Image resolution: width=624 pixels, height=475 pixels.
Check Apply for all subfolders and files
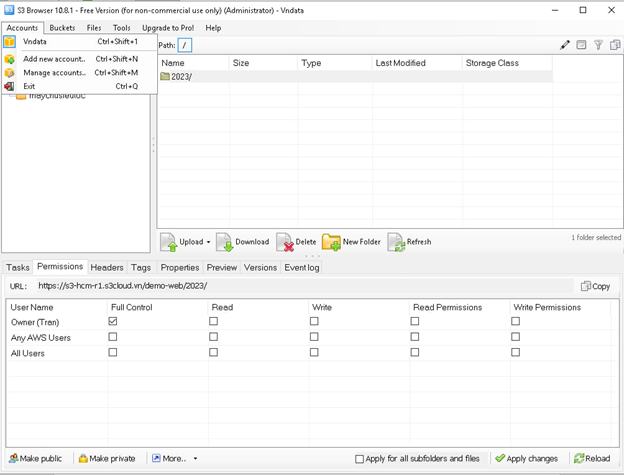tap(360, 459)
